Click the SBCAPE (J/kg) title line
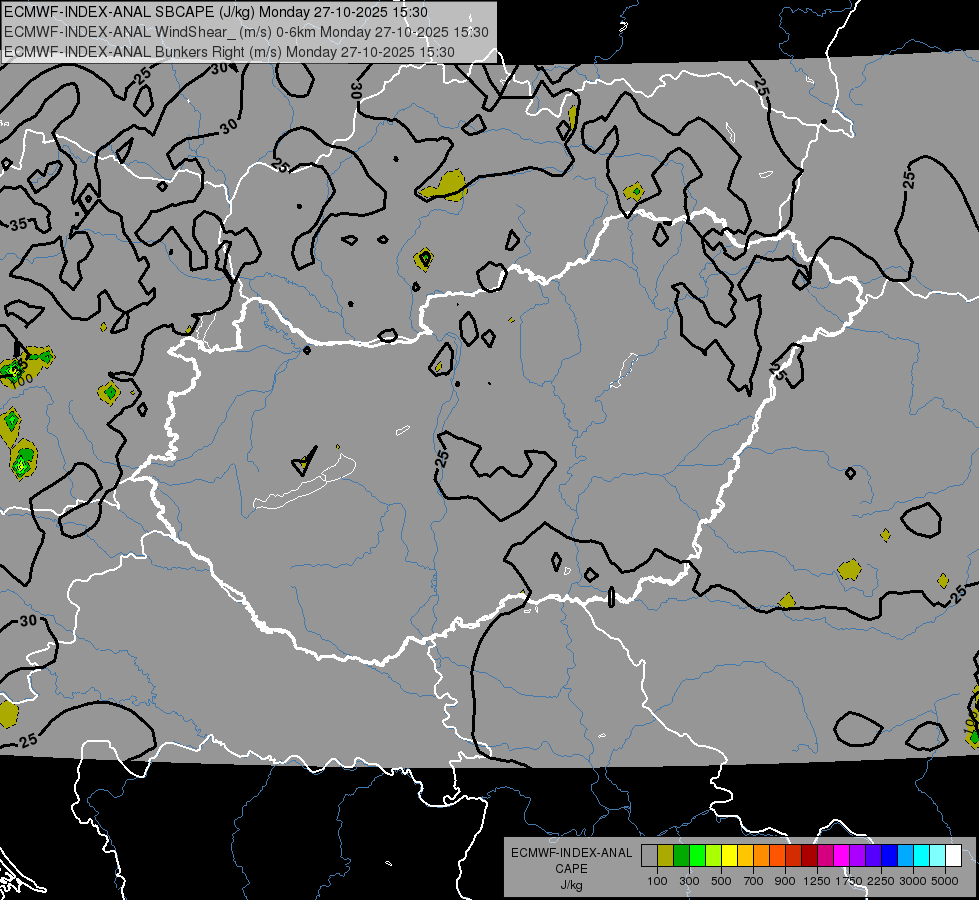This screenshot has width=979, height=900. [215, 12]
